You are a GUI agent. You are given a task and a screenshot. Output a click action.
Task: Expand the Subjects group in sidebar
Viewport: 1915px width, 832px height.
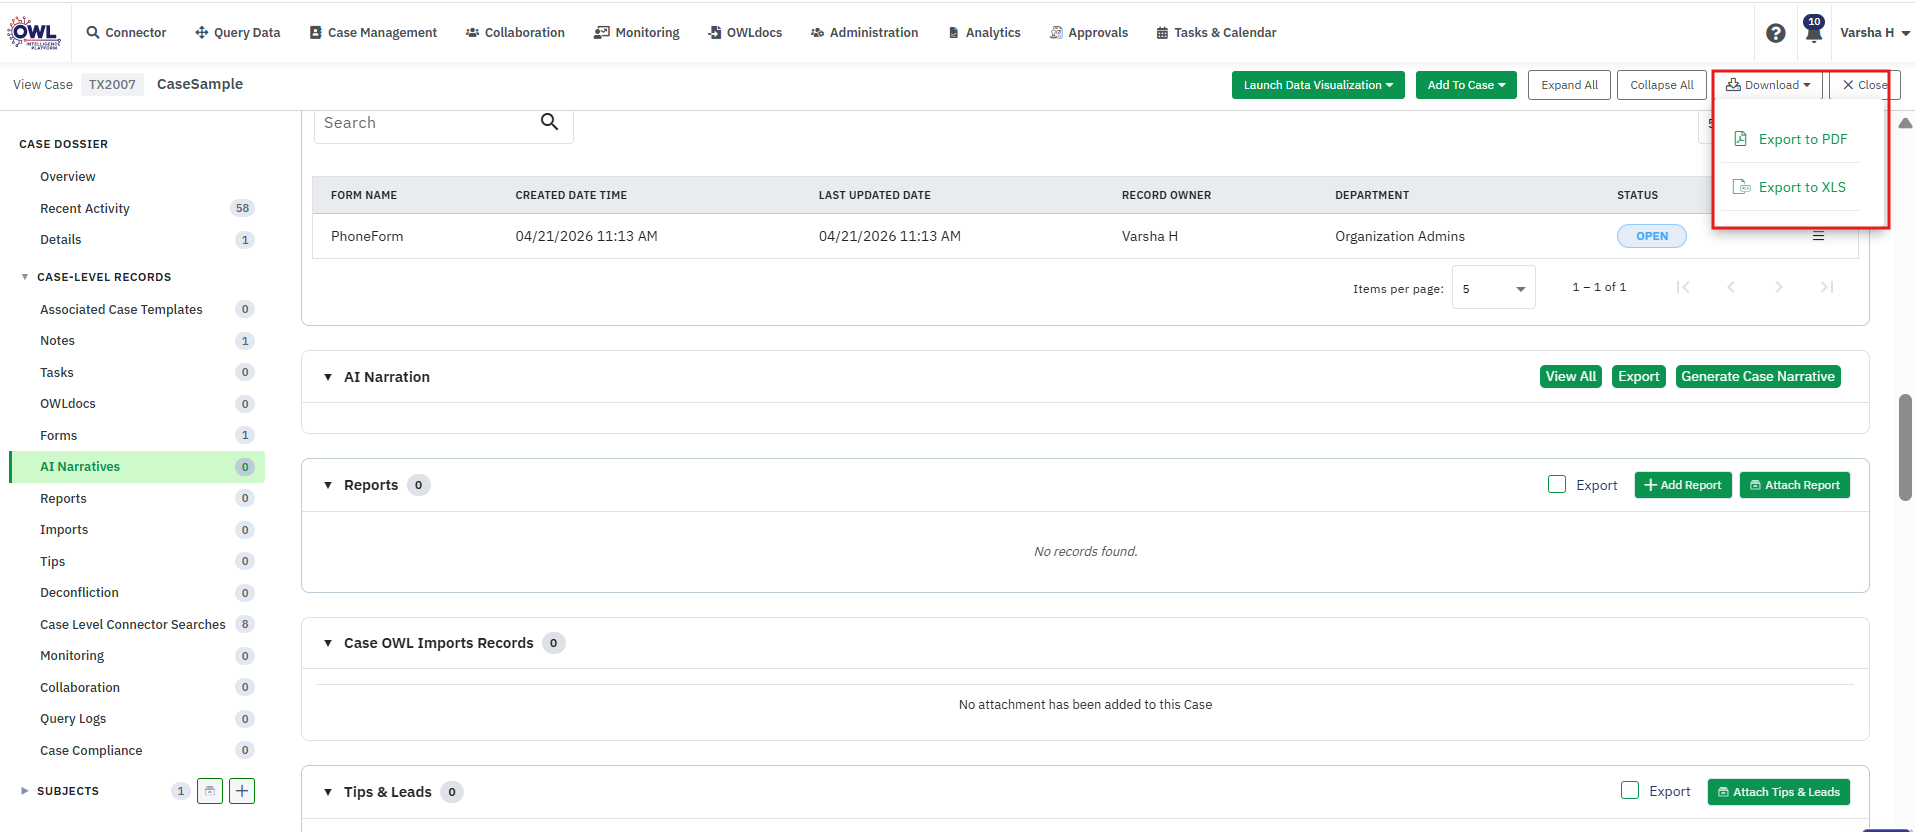25,791
